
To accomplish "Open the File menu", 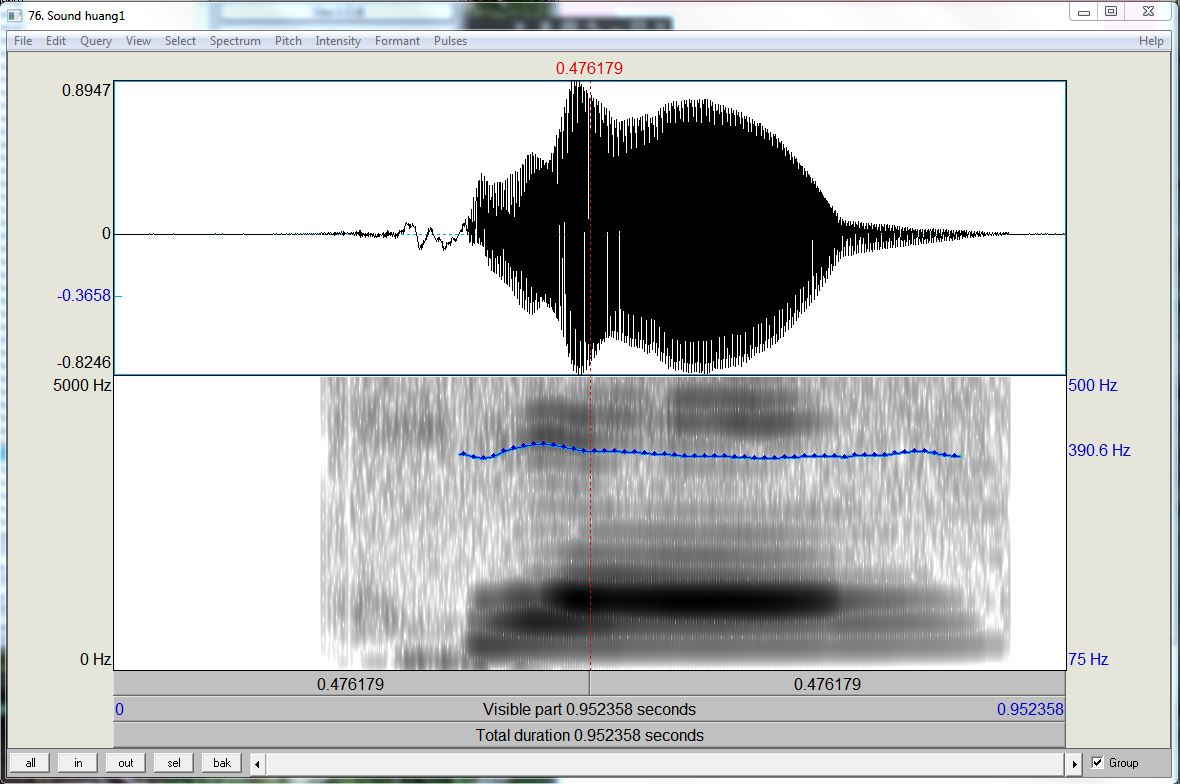I will [23, 41].
